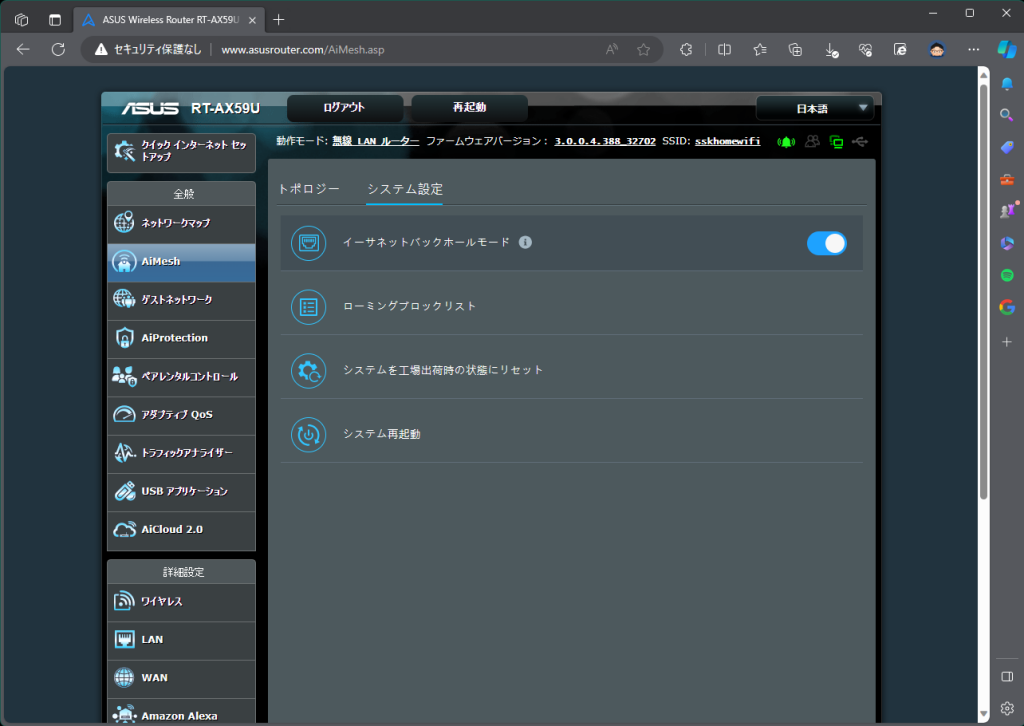Open firmware version 3.0.0.4.388_32702 link
The width and height of the screenshot is (1024, 726).
click(x=605, y=141)
